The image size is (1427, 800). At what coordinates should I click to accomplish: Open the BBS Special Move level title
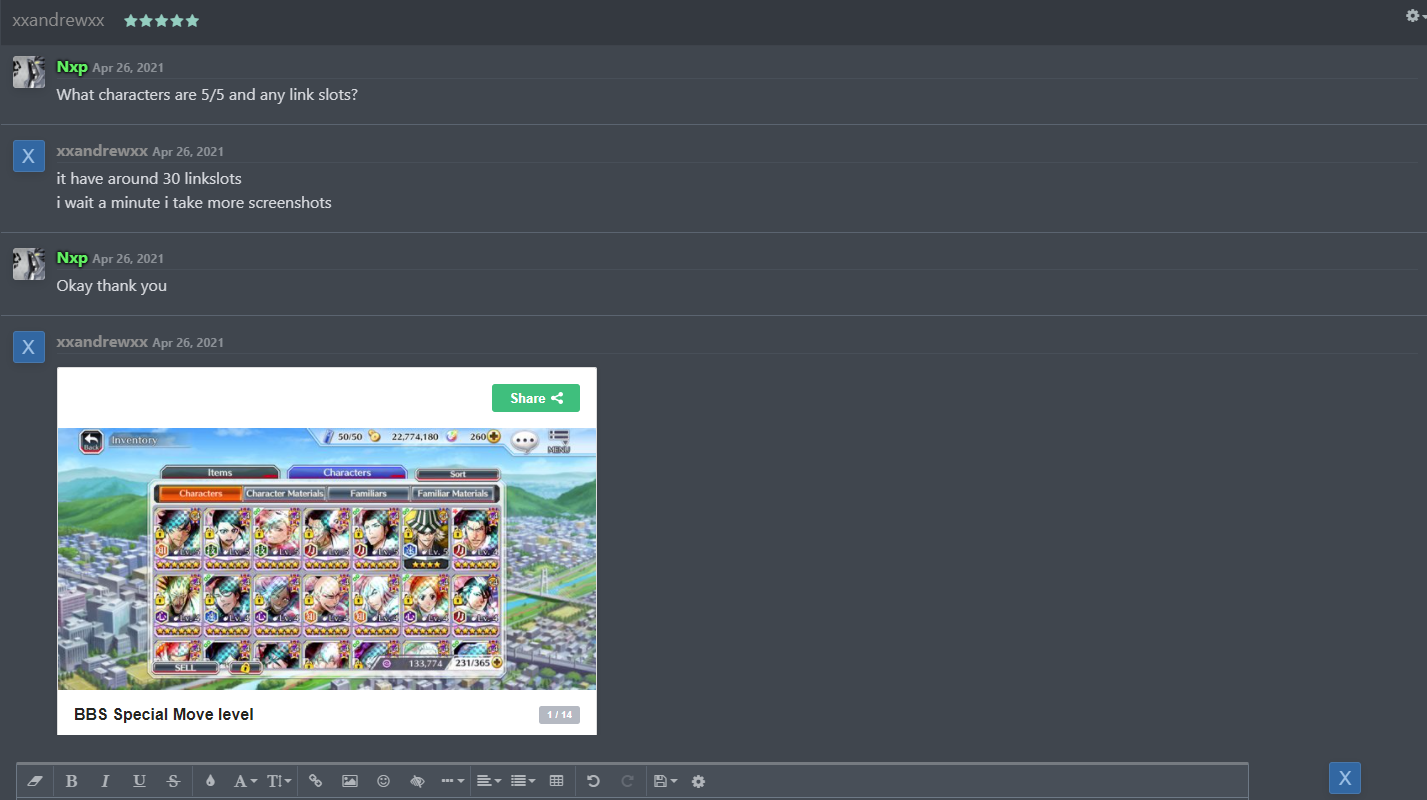(x=164, y=714)
